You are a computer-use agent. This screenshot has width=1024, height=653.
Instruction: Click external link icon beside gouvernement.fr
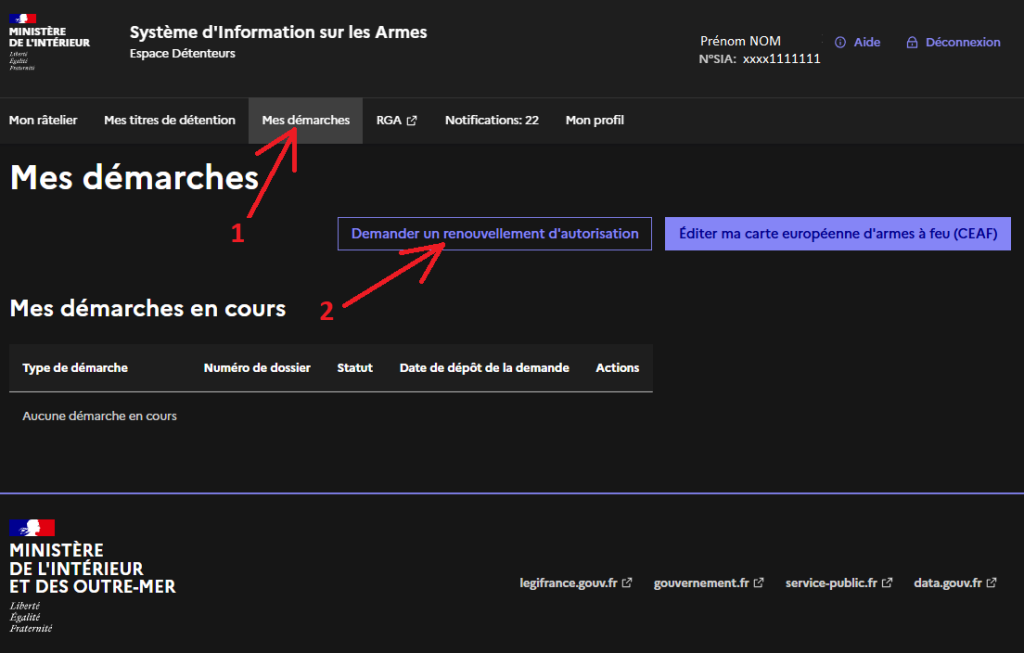[x=759, y=583]
